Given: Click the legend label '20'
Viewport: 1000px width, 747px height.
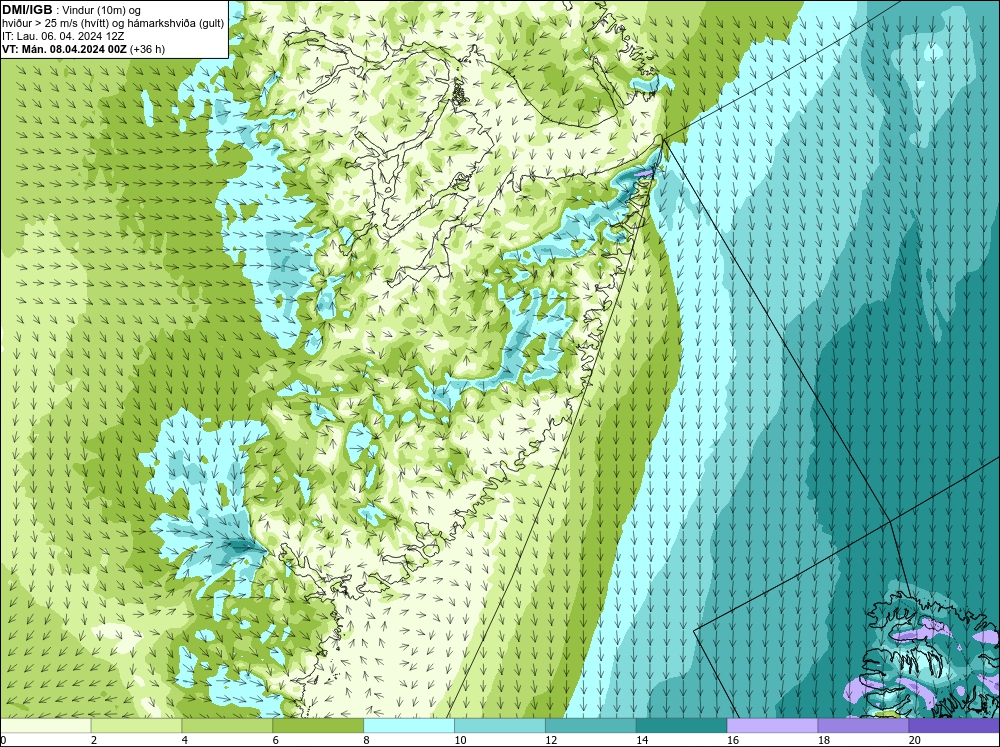Looking at the screenshot, I should click(915, 740).
